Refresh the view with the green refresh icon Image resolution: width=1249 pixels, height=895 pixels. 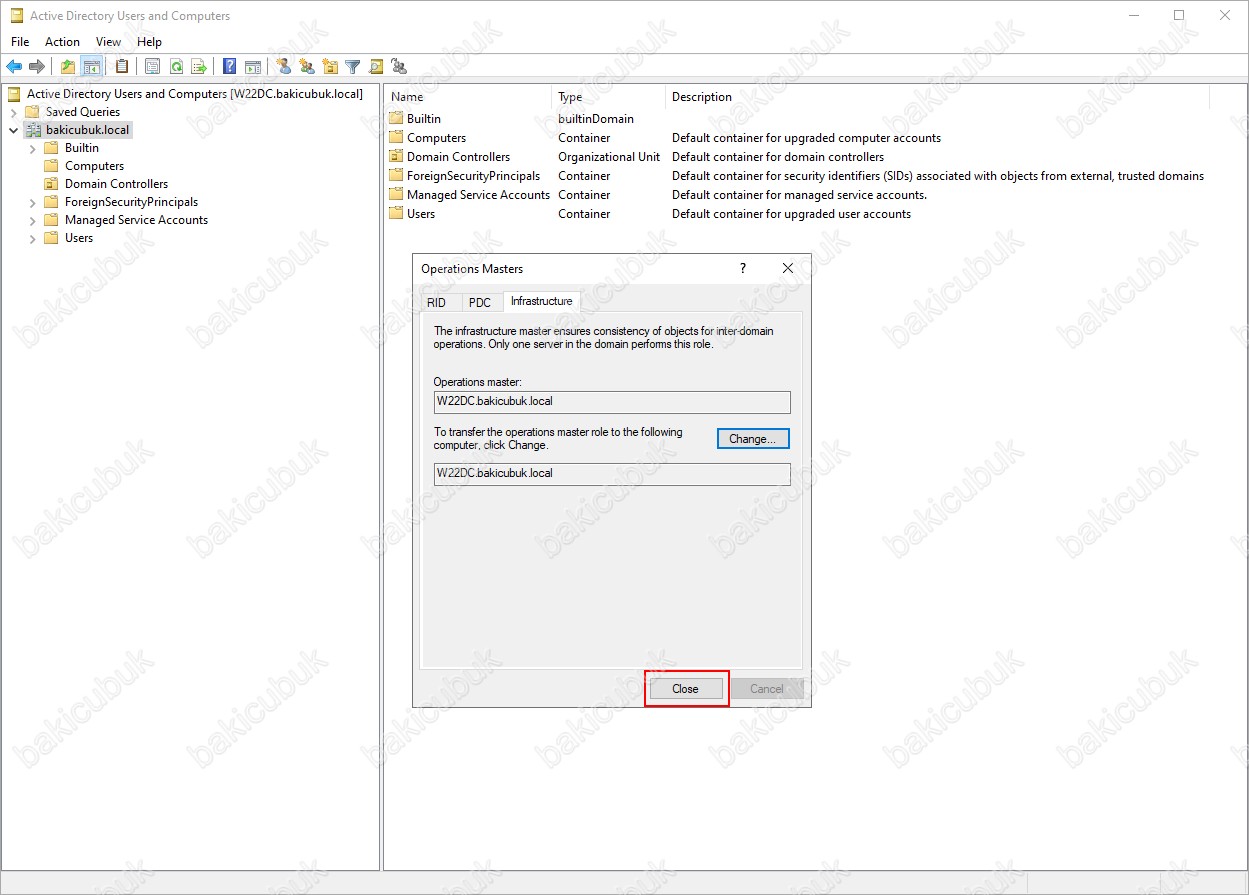pyautogui.click(x=176, y=67)
